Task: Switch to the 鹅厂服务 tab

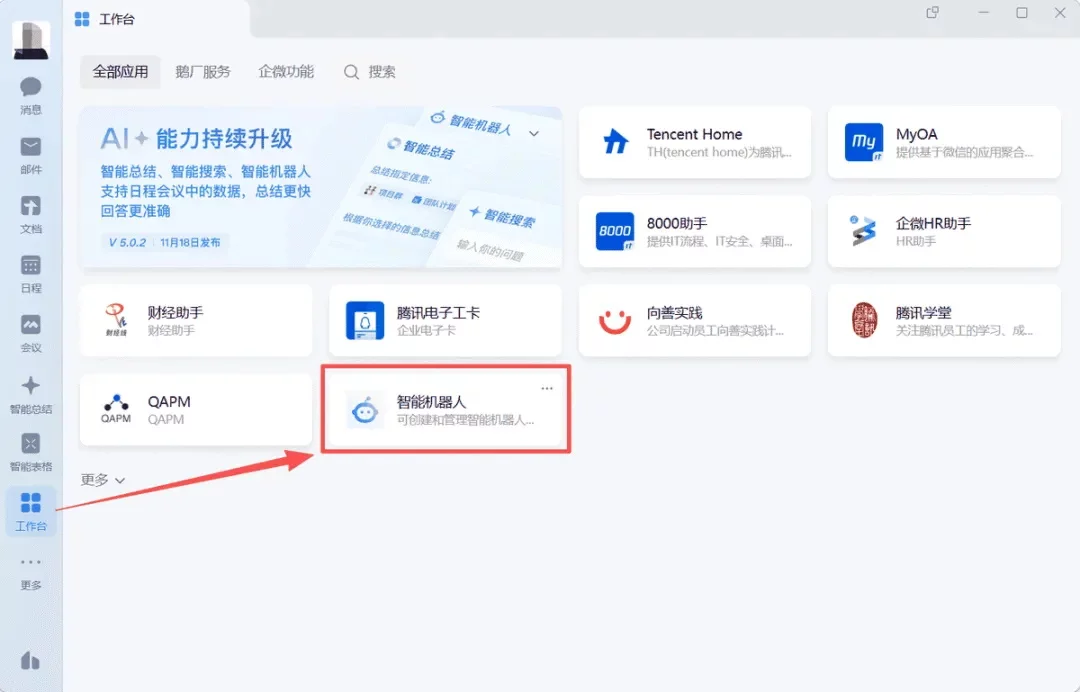Action: pos(202,72)
